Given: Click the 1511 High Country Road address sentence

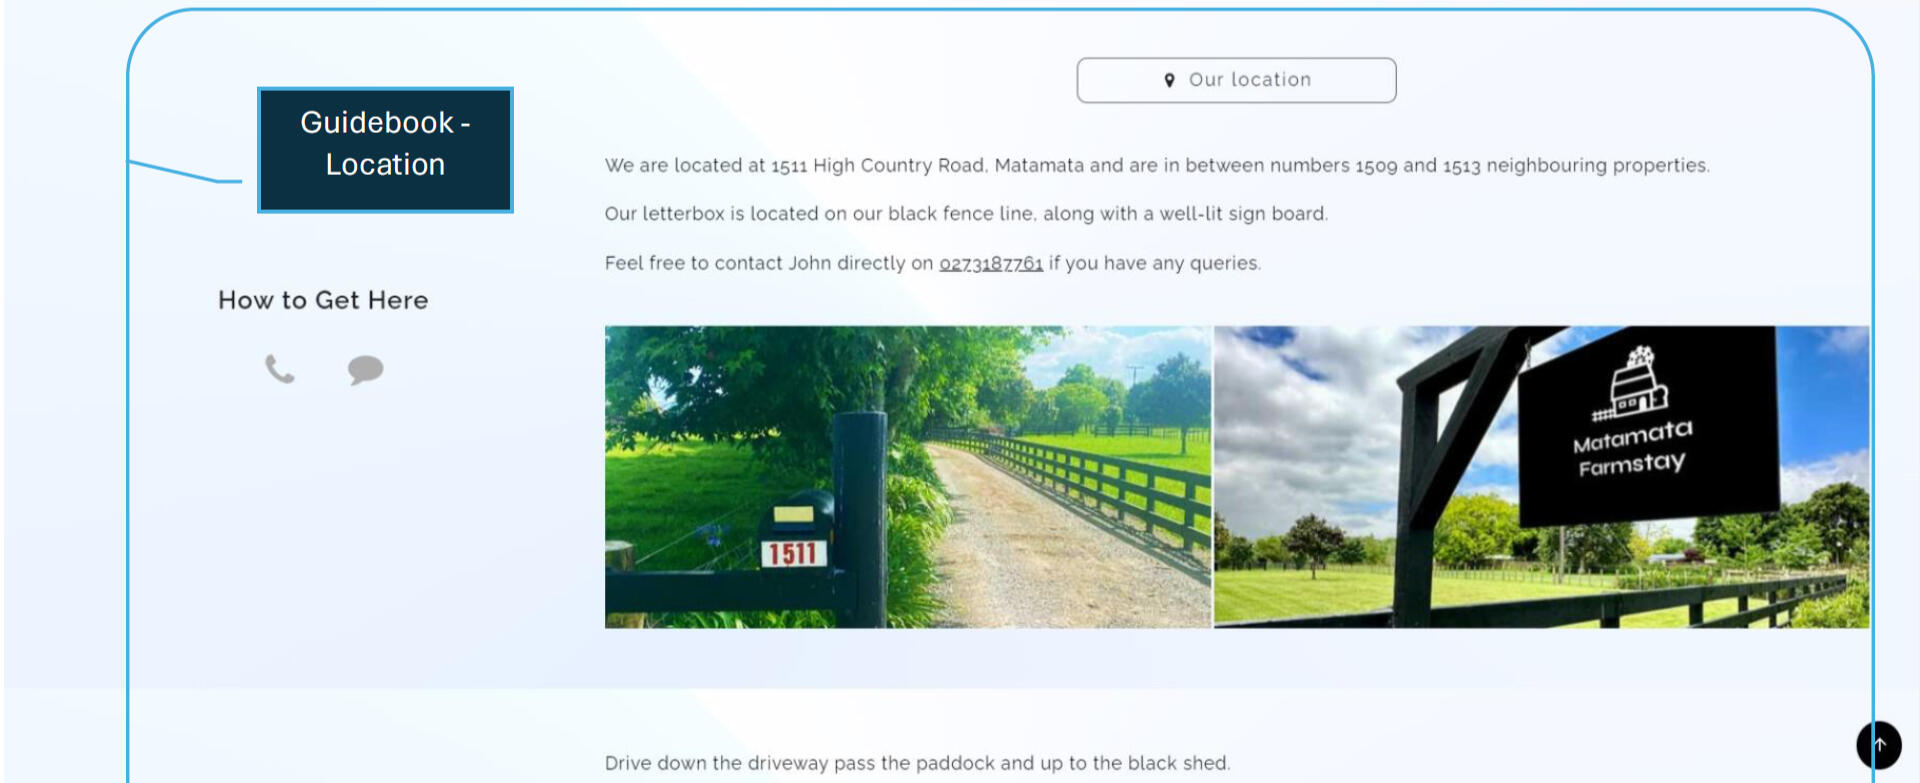Looking at the screenshot, I should (1157, 165).
